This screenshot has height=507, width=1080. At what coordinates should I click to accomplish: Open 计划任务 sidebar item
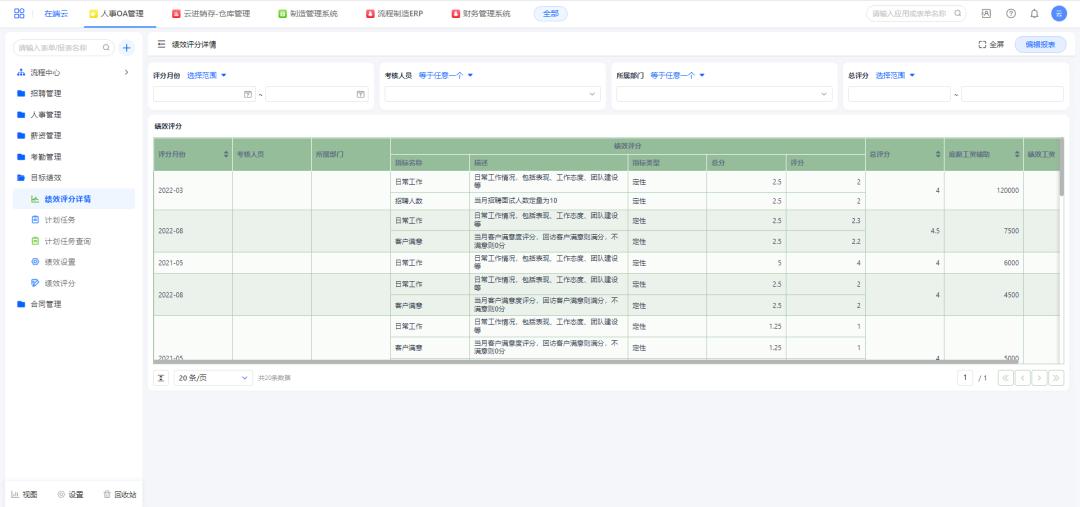(74, 220)
